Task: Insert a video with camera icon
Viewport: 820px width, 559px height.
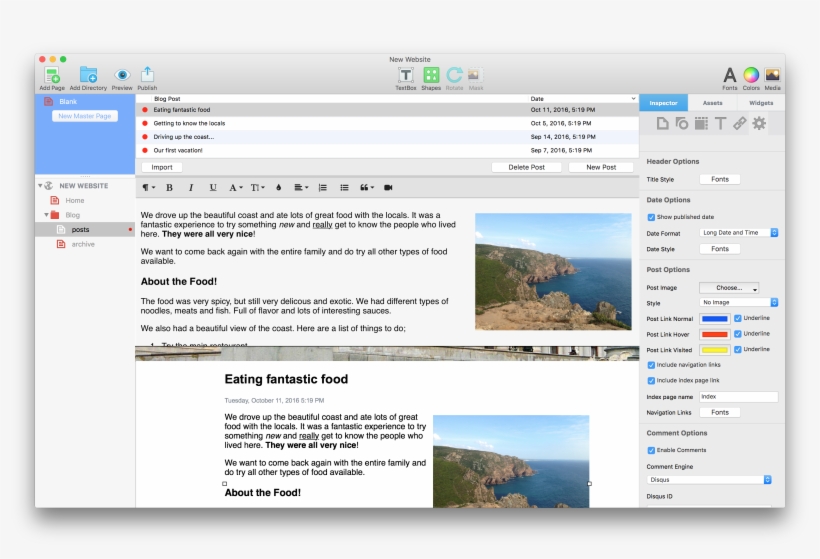Action: 388,188
